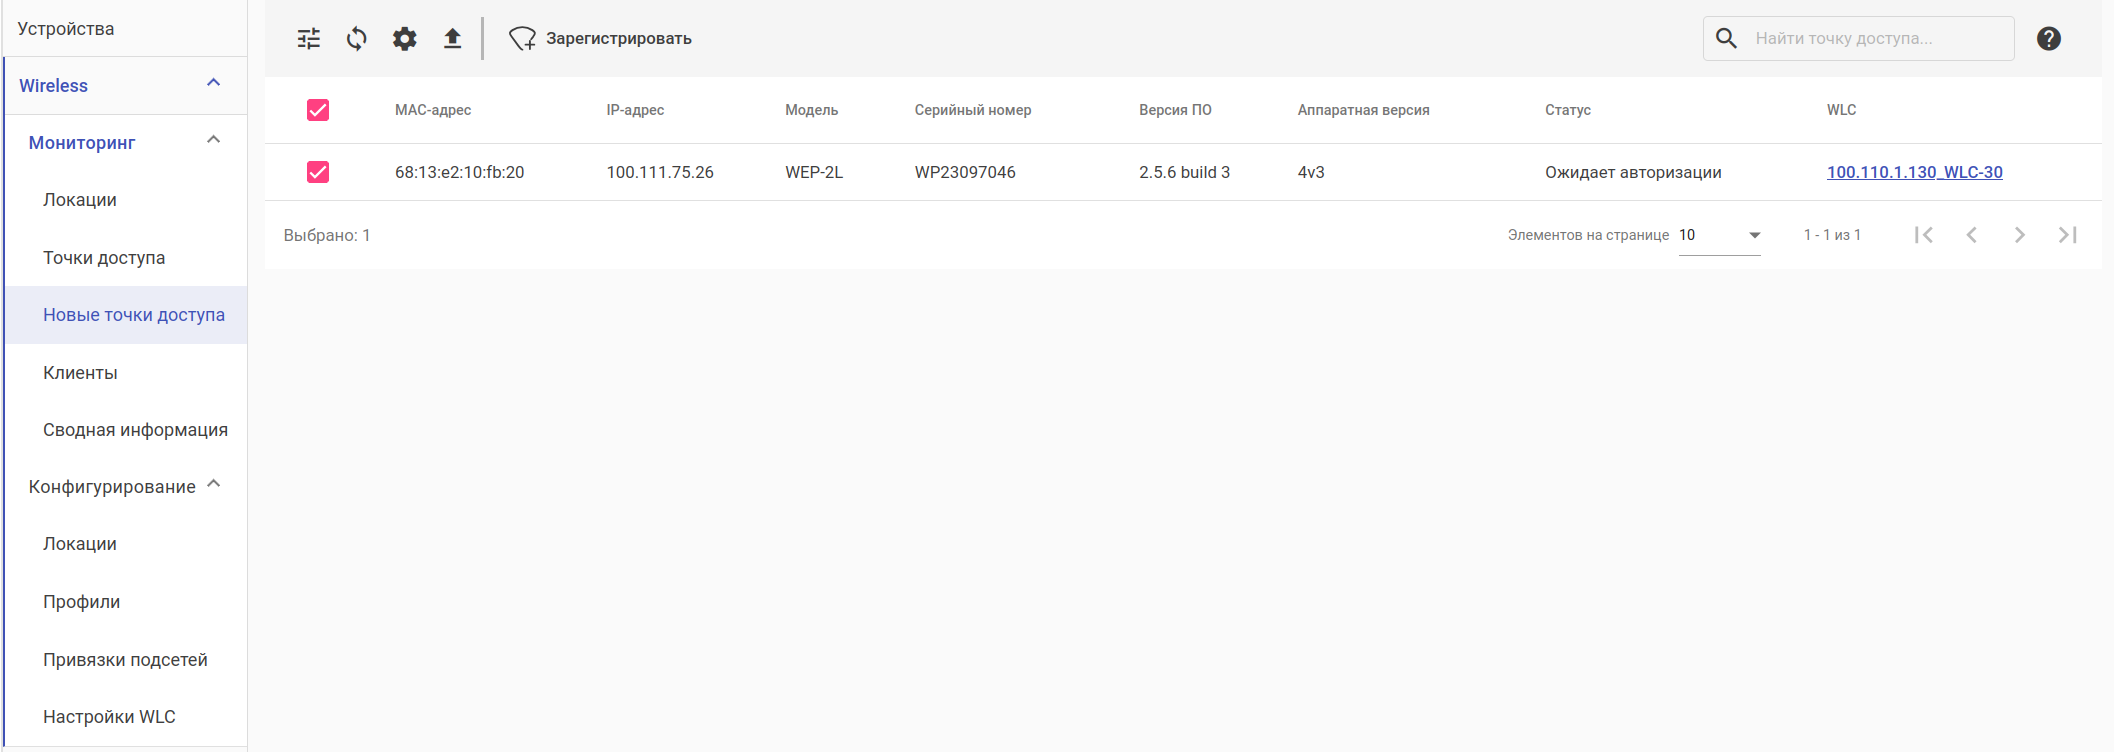Collapse the Wireless section
This screenshot has height=752, width=2114.
(213, 84)
